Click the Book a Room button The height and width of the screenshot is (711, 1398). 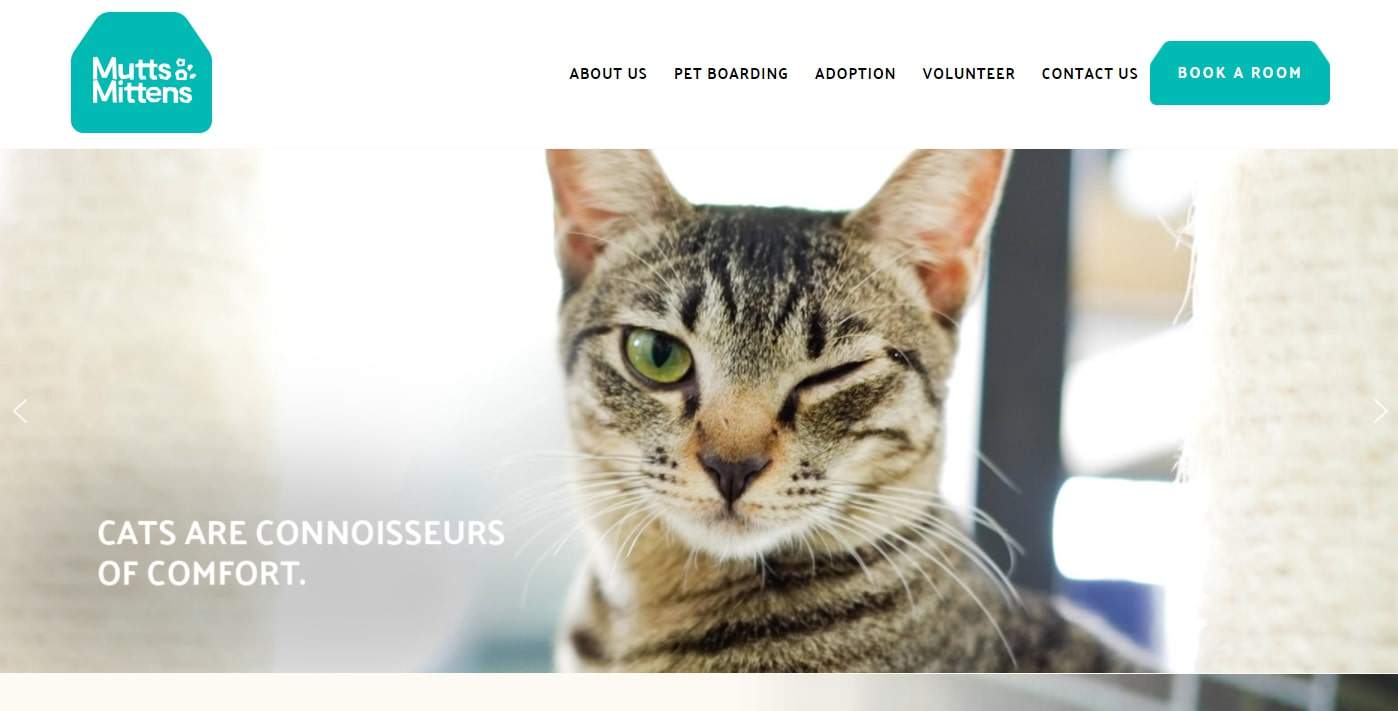tap(1240, 73)
